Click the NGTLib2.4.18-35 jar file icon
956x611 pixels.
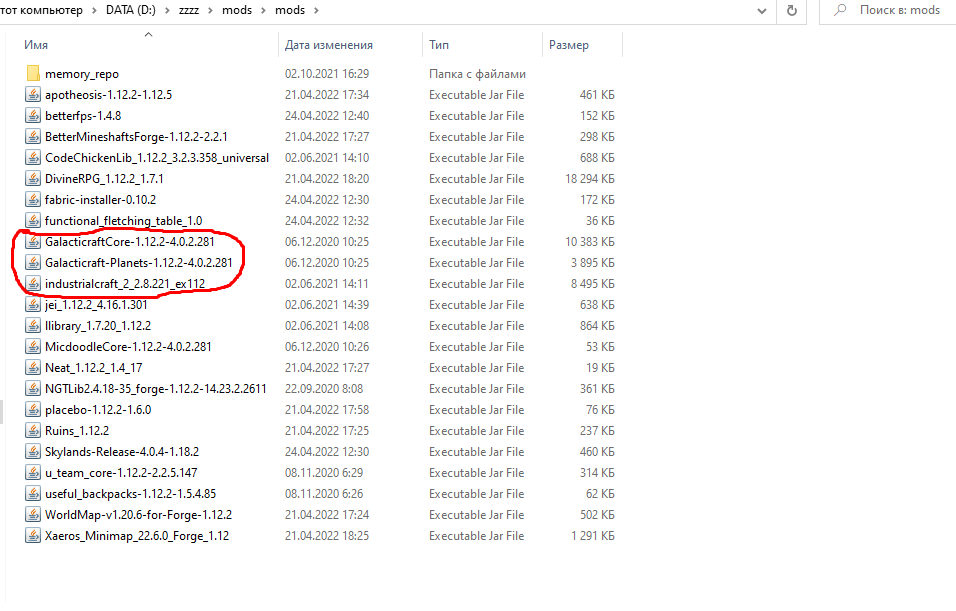33,389
